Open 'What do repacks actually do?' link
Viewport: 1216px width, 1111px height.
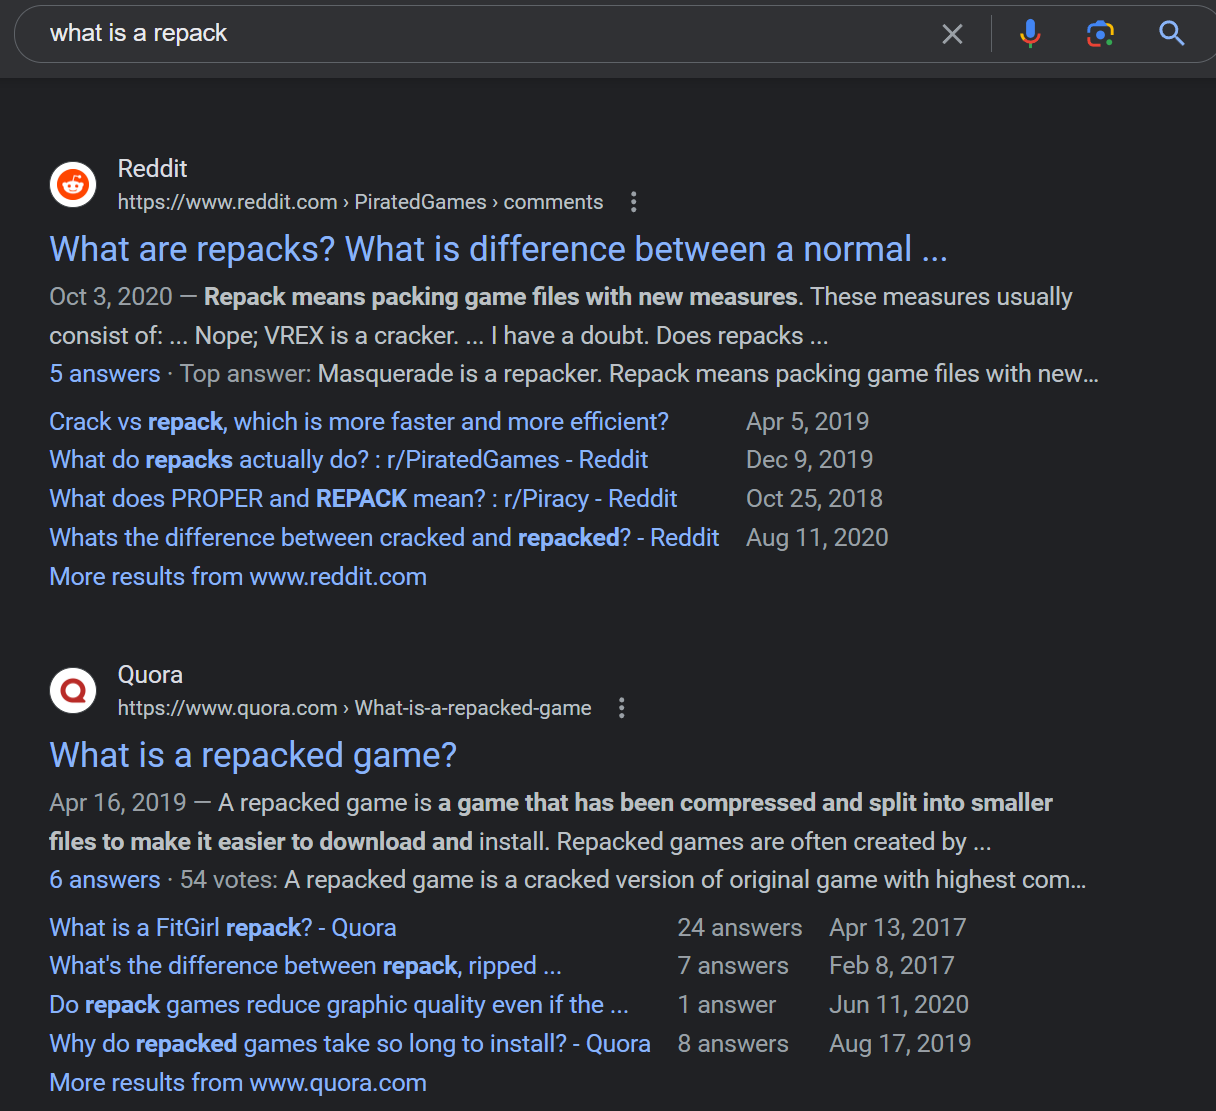[348, 460]
